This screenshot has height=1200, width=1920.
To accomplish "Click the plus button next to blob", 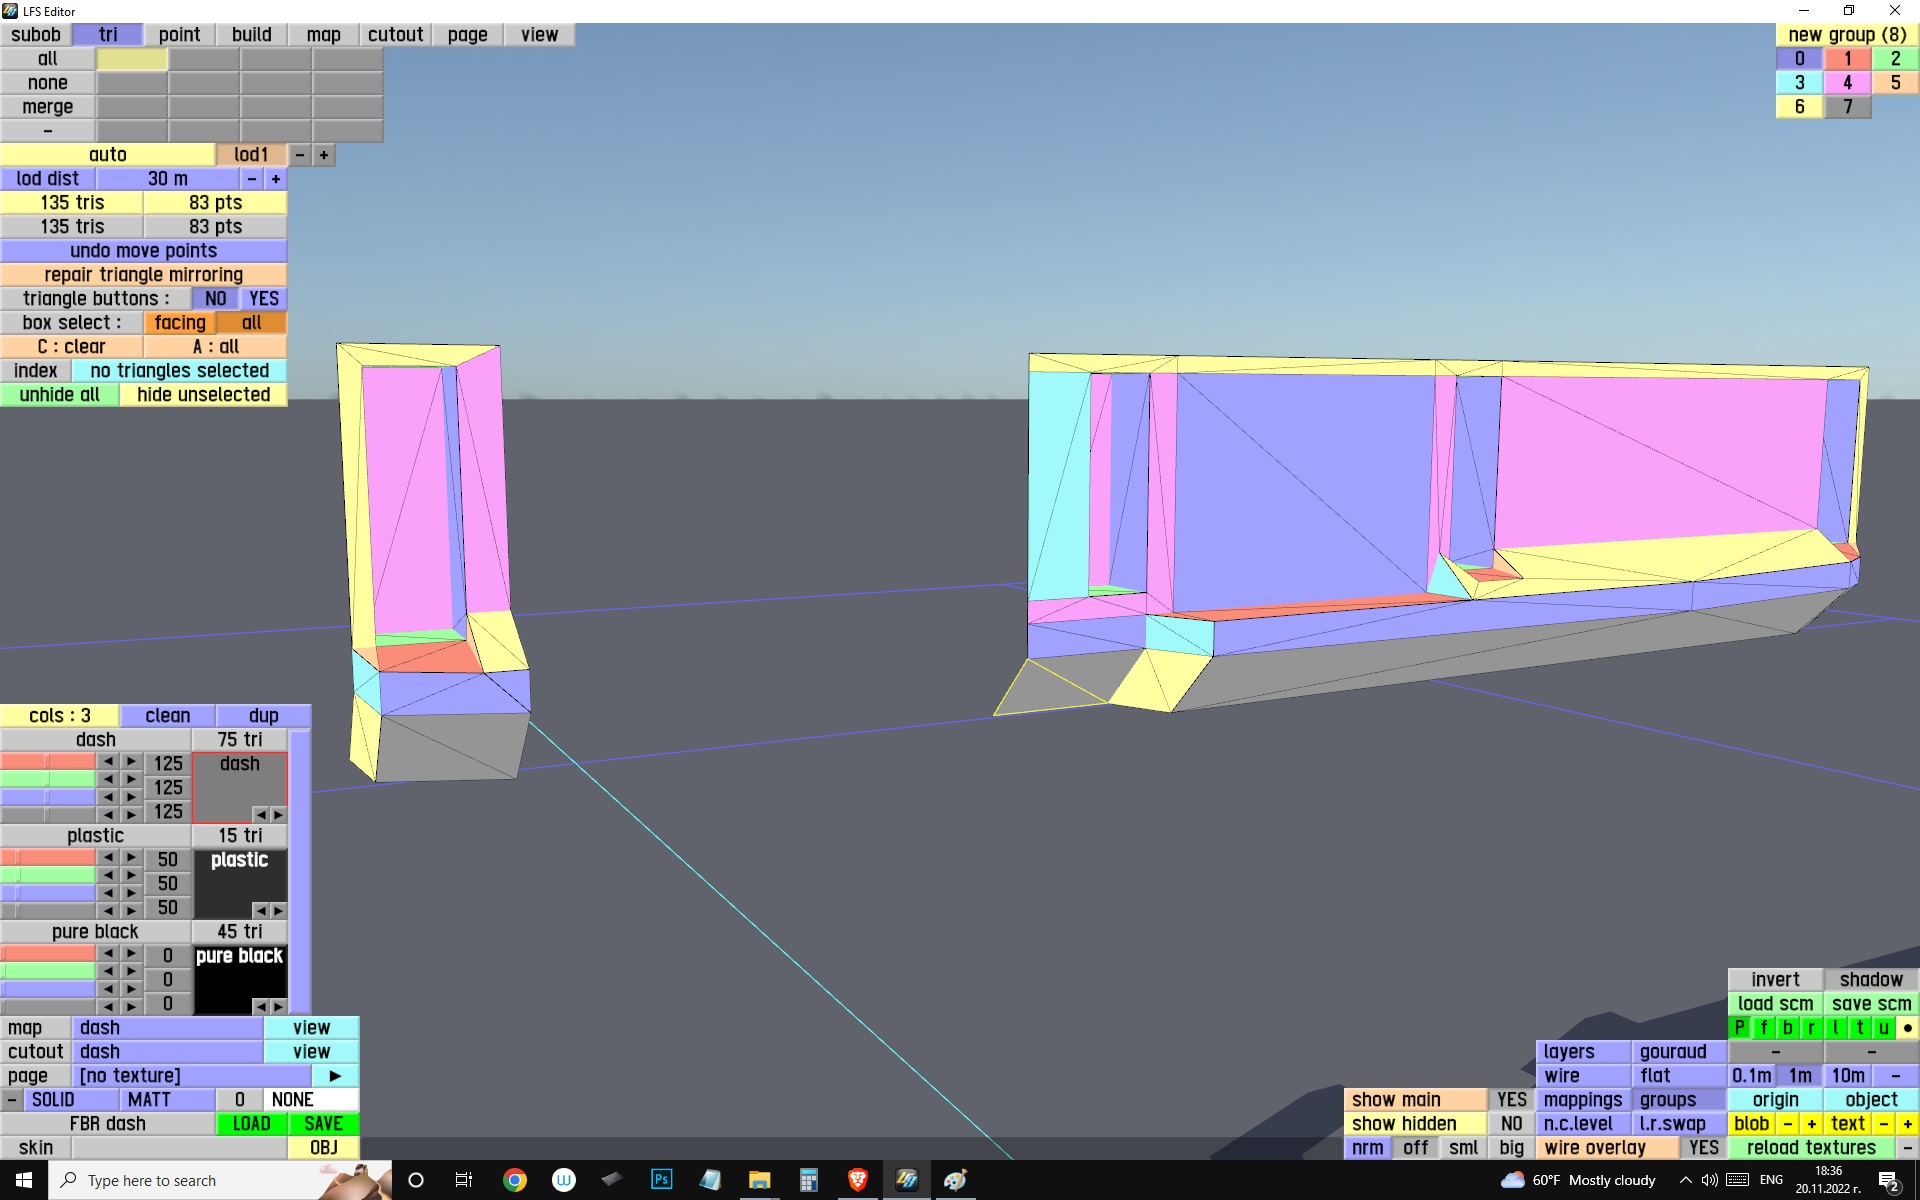I will click(1811, 1124).
